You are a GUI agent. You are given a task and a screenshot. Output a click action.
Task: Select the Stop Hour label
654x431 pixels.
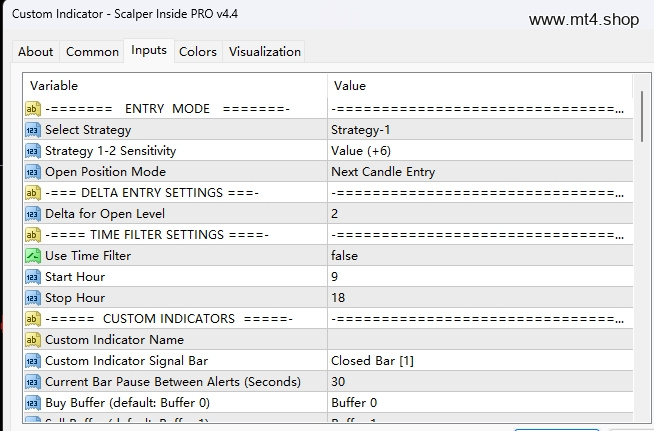pyautogui.click(x=75, y=298)
